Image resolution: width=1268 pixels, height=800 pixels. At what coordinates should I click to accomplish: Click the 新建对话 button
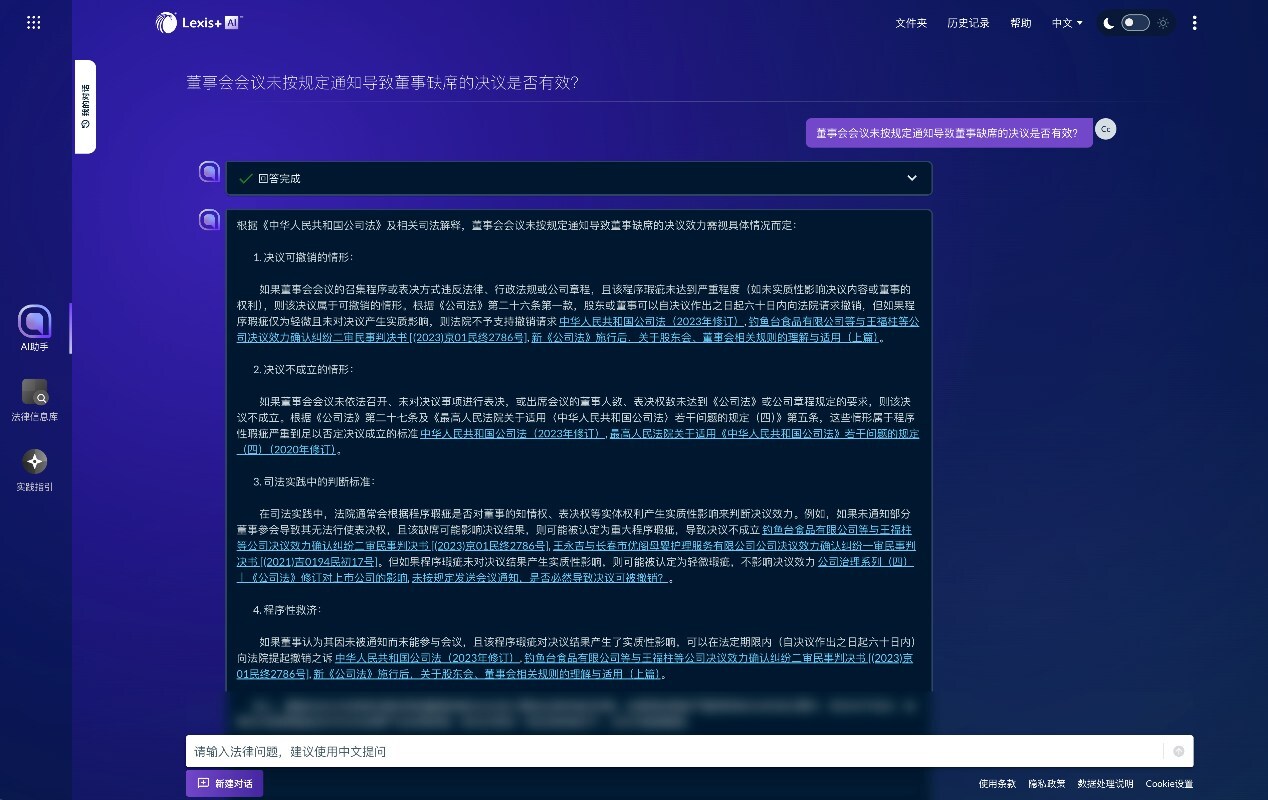pyautogui.click(x=224, y=783)
